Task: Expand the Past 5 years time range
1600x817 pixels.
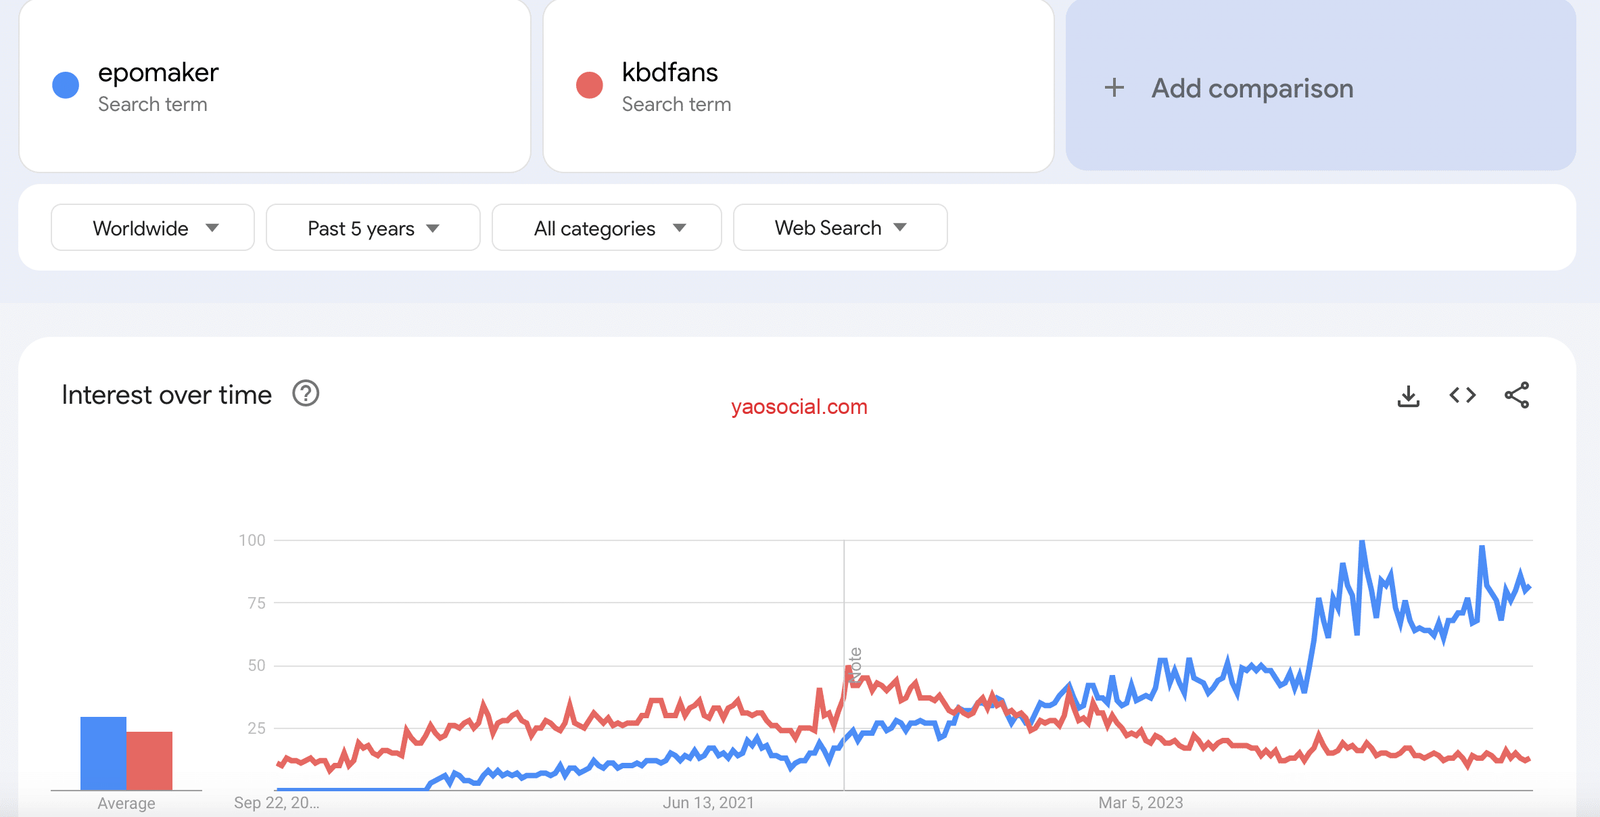Action: [373, 228]
